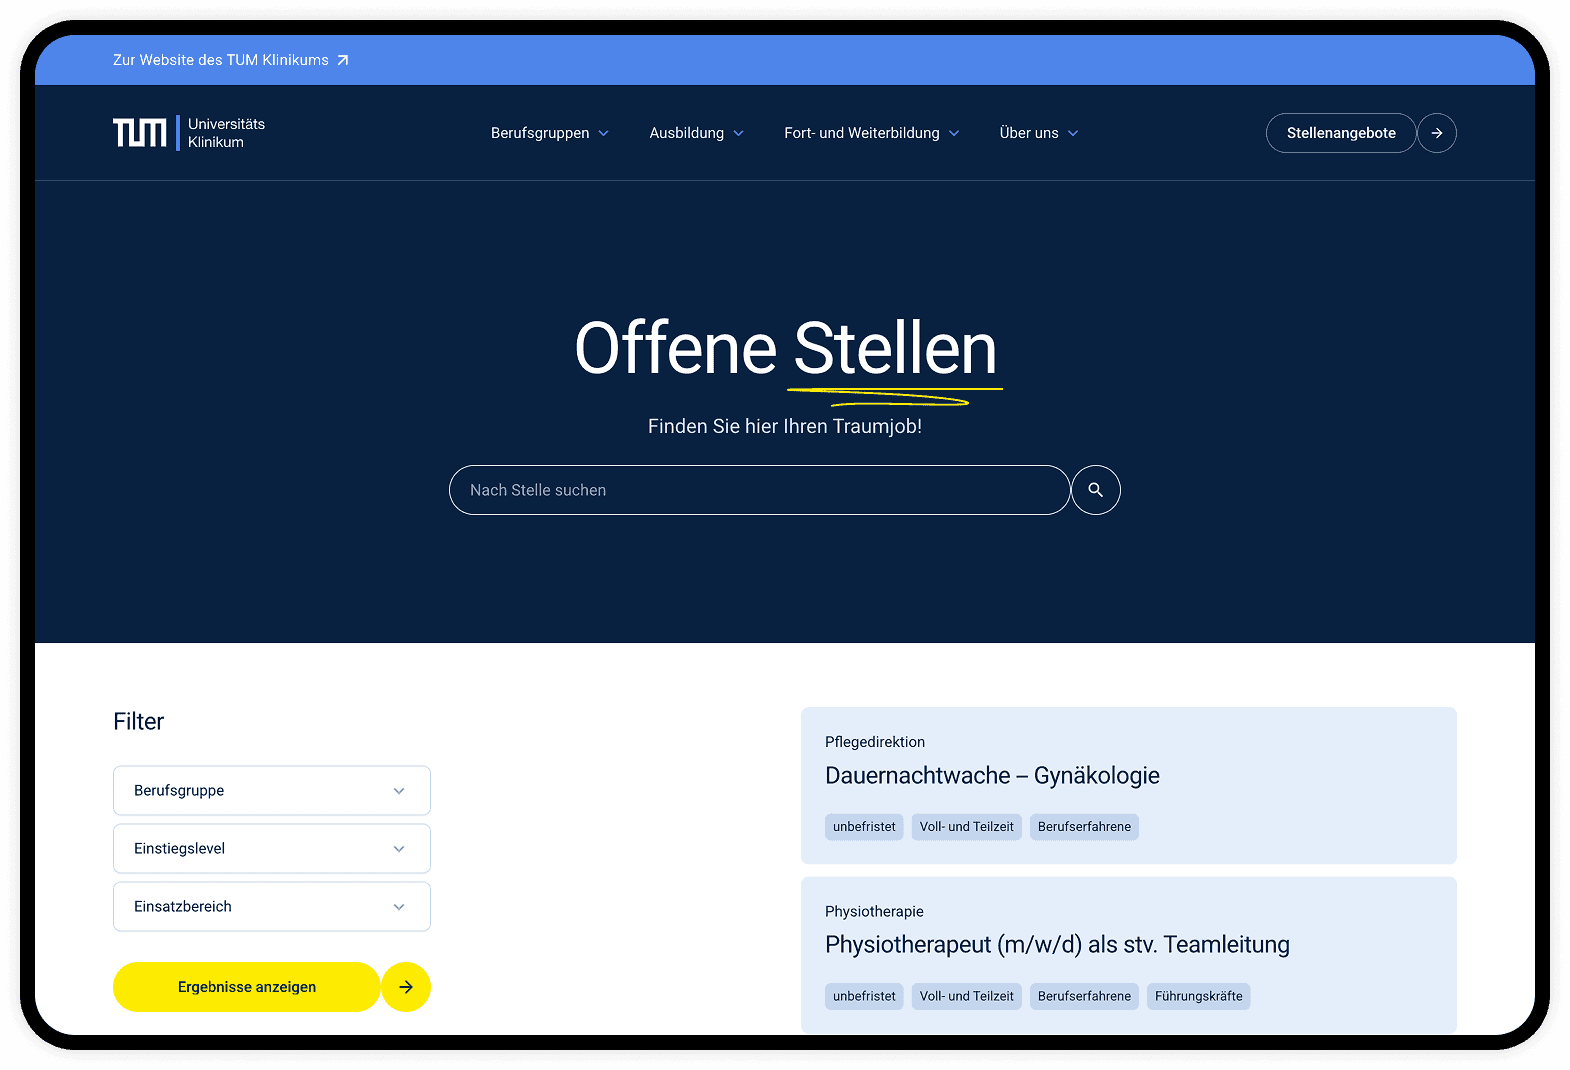Open the Über uns navigation menu
The height and width of the screenshot is (1070, 1570).
pyautogui.click(x=1039, y=133)
